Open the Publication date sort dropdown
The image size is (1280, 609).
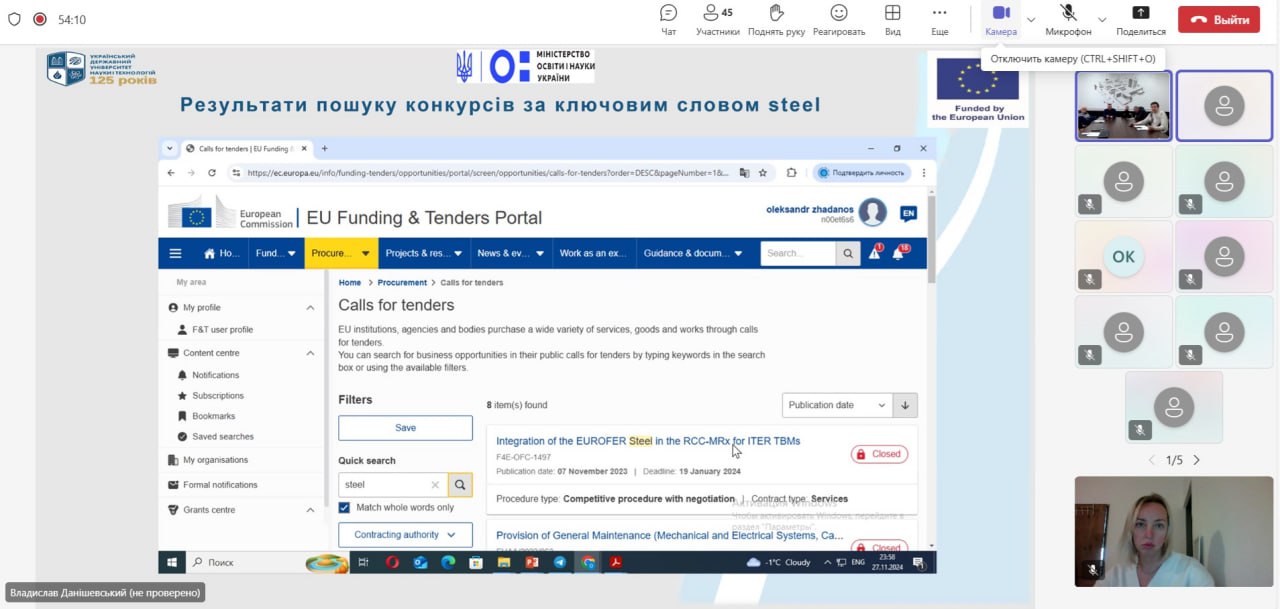point(837,405)
